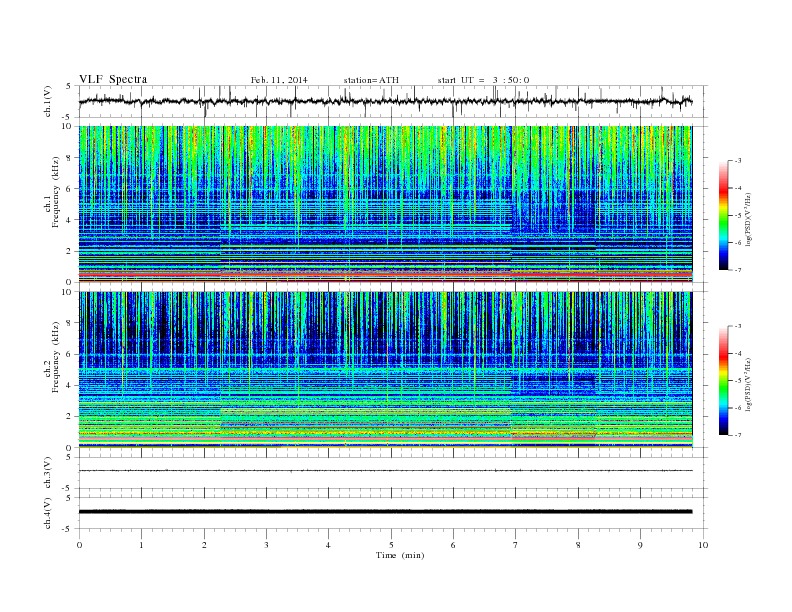Click inside the ch.2 spectrogram panel
This screenshot has height=612, width=792.
(385, 370)
